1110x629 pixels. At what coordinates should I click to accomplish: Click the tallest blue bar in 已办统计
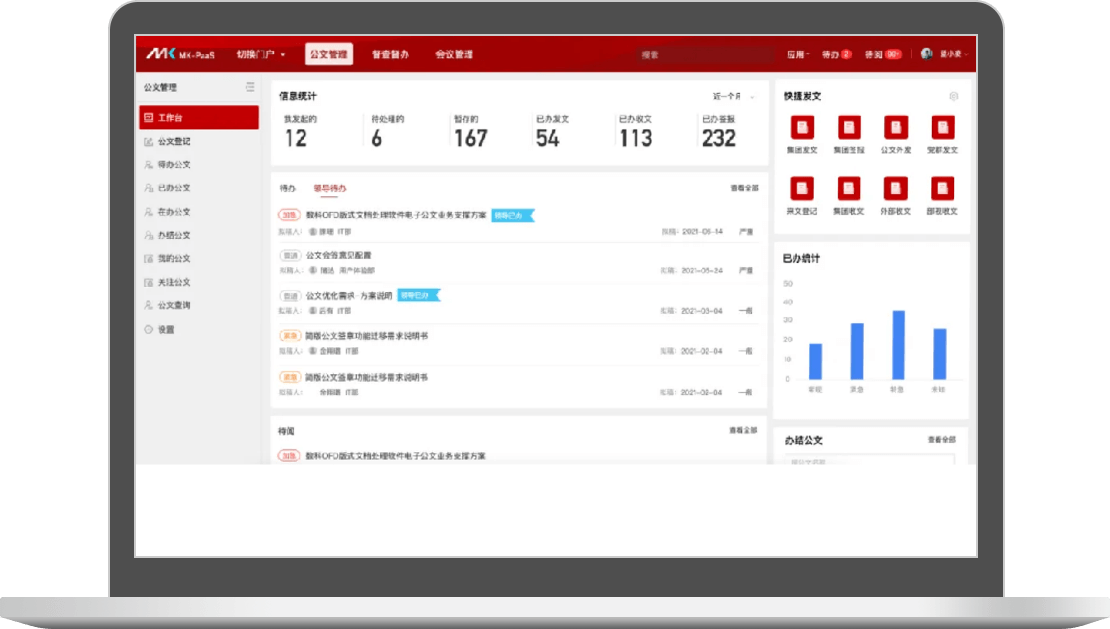pos(898,344)
